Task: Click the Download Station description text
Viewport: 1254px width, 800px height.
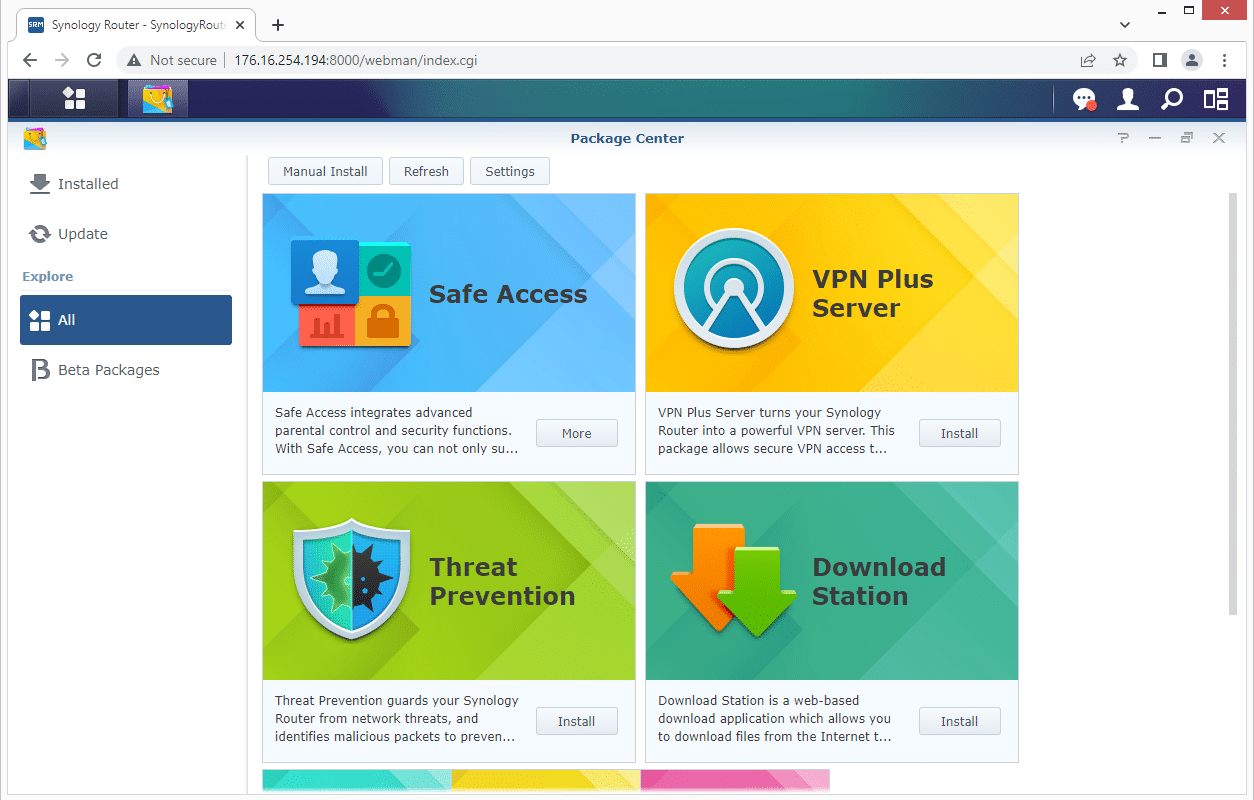Action: pyautogui.click(x=775, y=718)
